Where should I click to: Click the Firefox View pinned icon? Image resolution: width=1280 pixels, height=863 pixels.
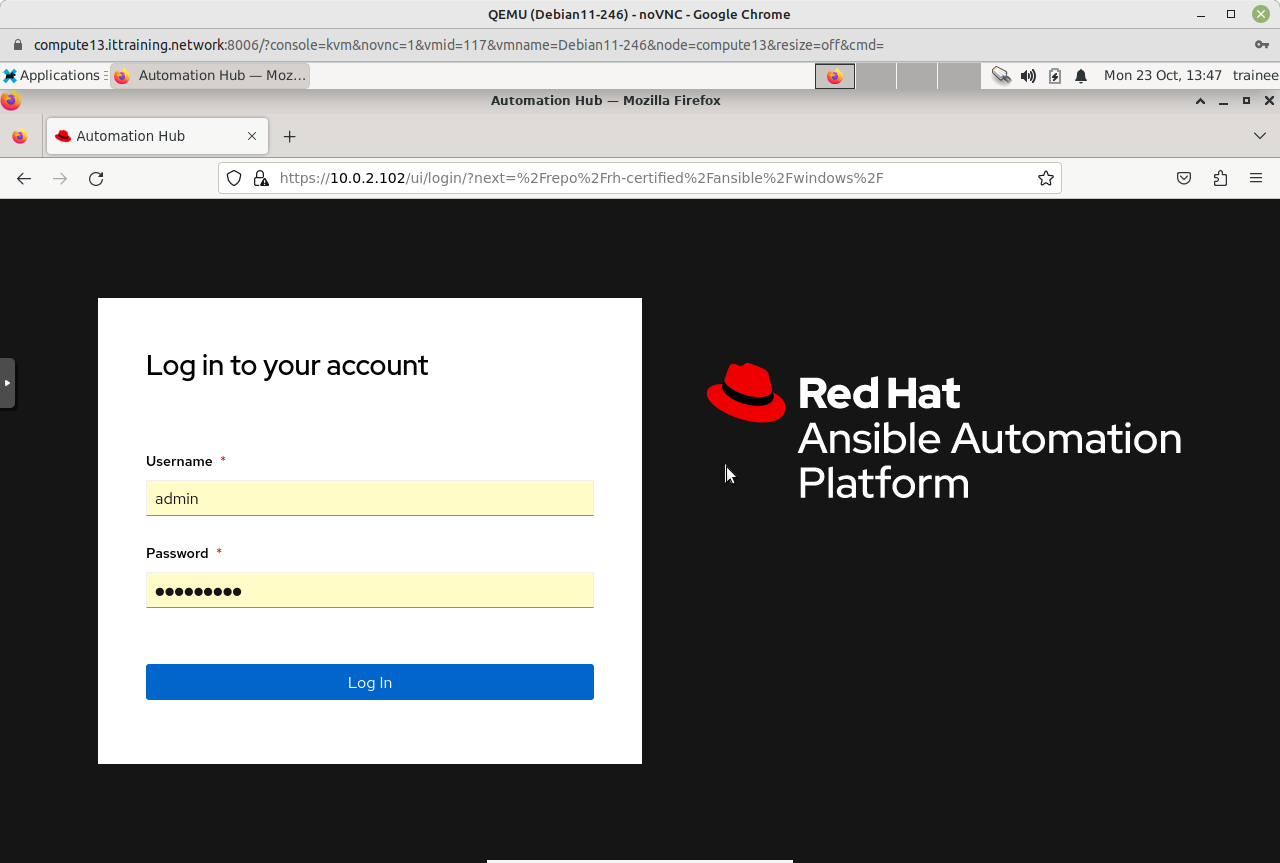[20, 136]
